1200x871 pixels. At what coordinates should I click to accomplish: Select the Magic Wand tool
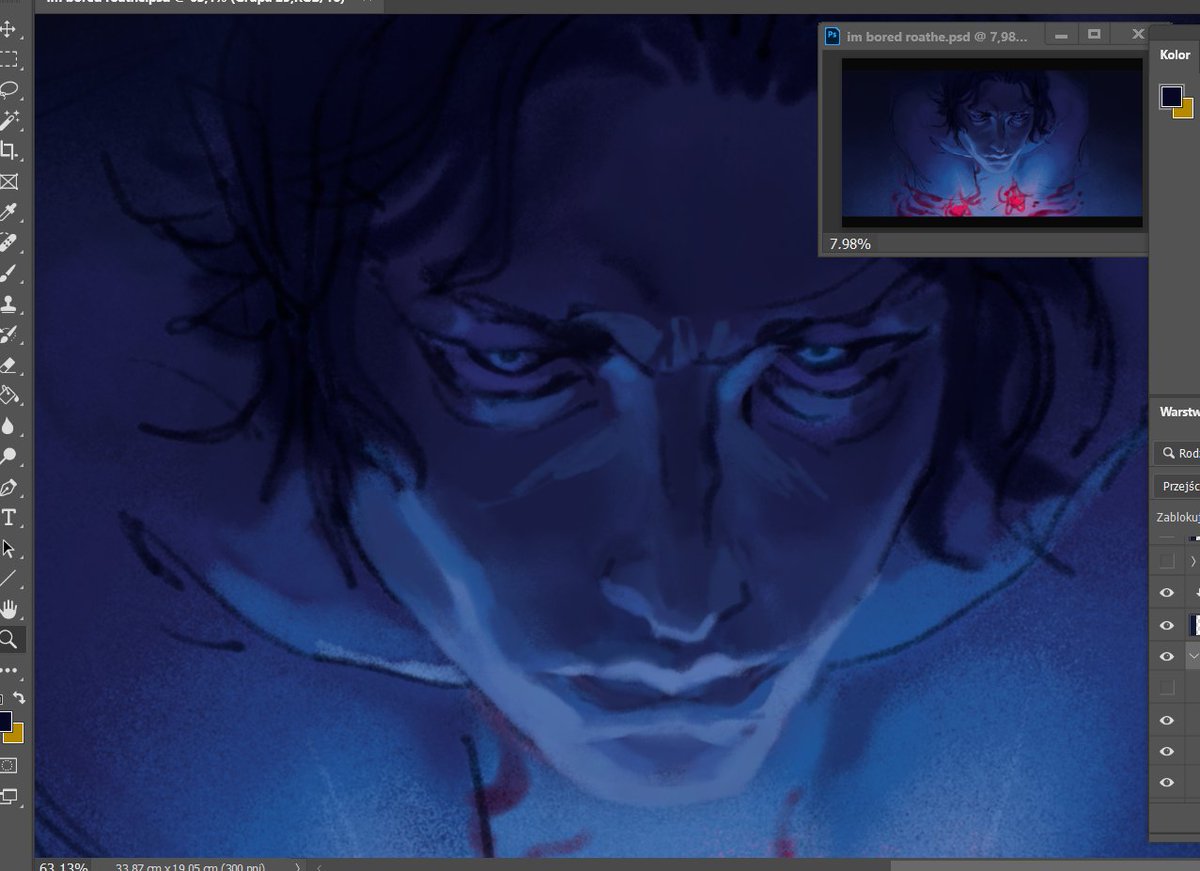click(x=9, y=120)
